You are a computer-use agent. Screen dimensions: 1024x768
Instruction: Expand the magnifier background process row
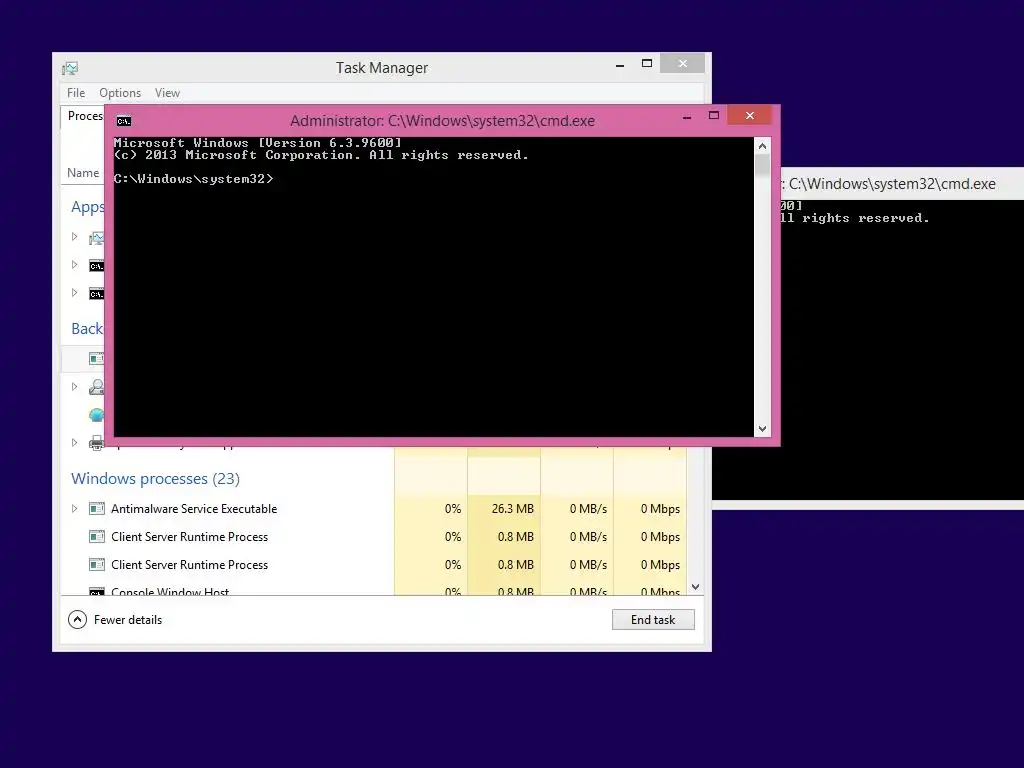tap(74, 386)
